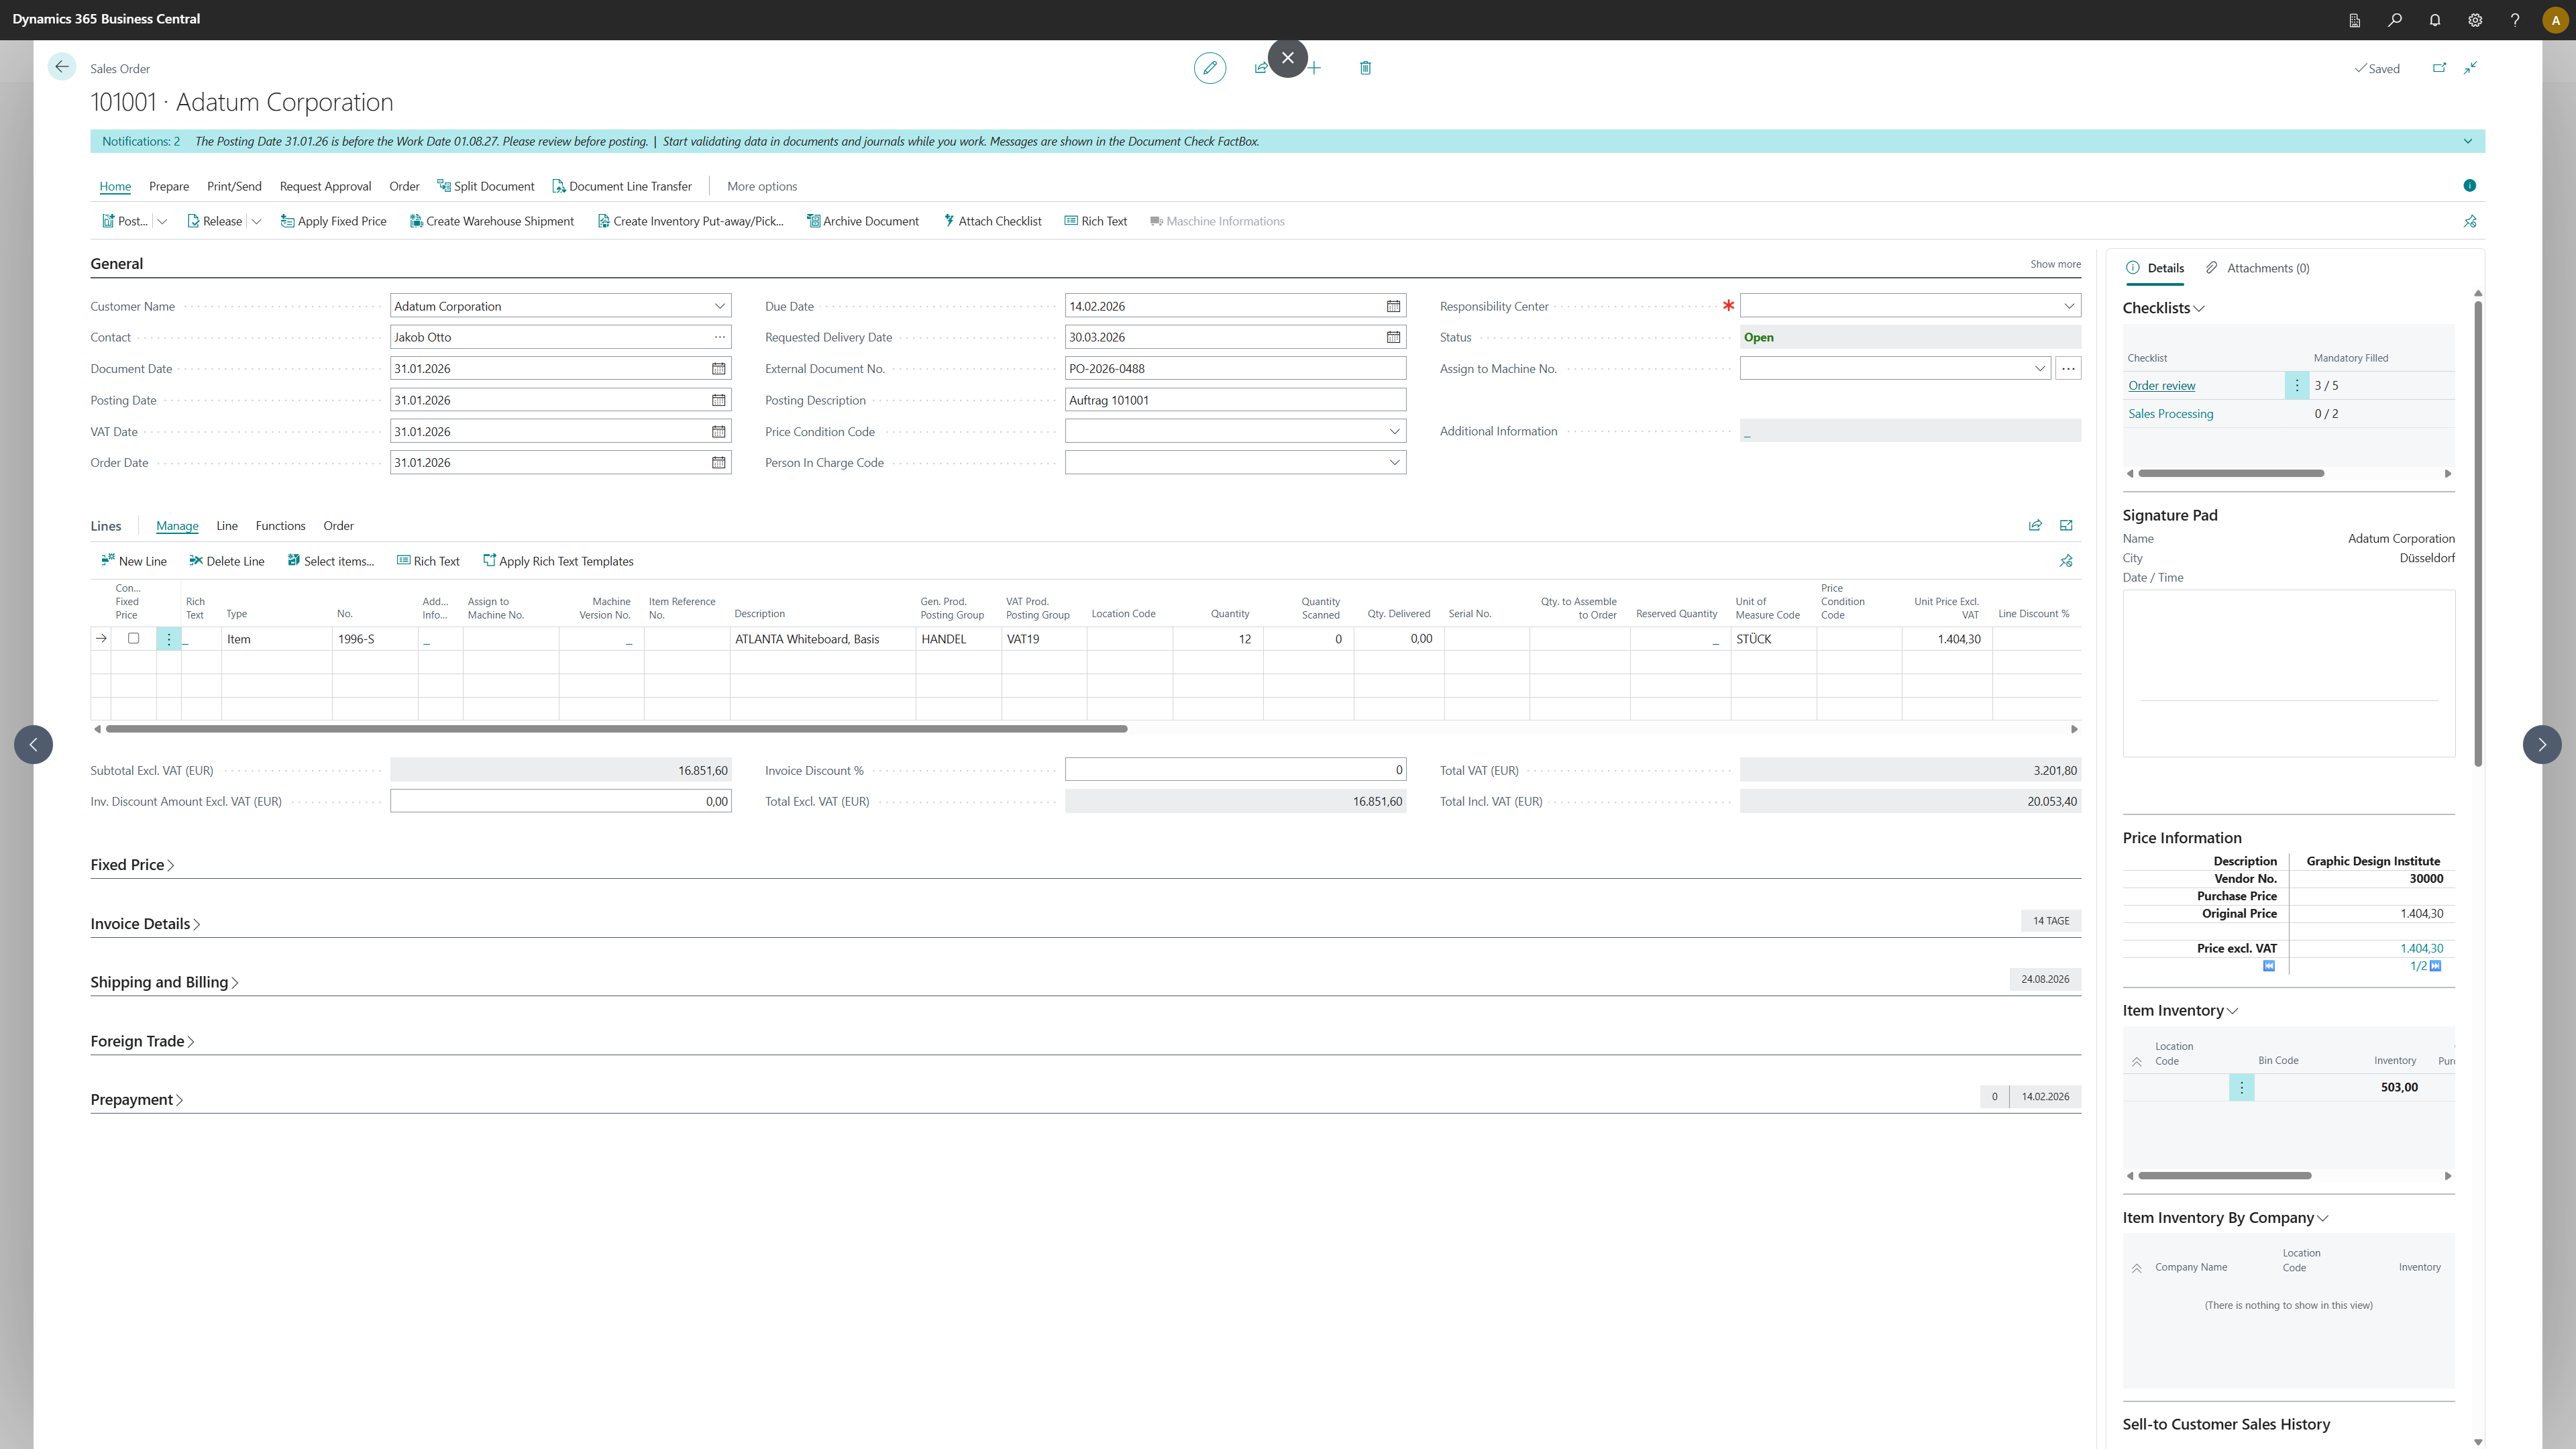The image size is (2576, 1449).
Task: Go to previous record arrow
Action: [x=33, y=745]
